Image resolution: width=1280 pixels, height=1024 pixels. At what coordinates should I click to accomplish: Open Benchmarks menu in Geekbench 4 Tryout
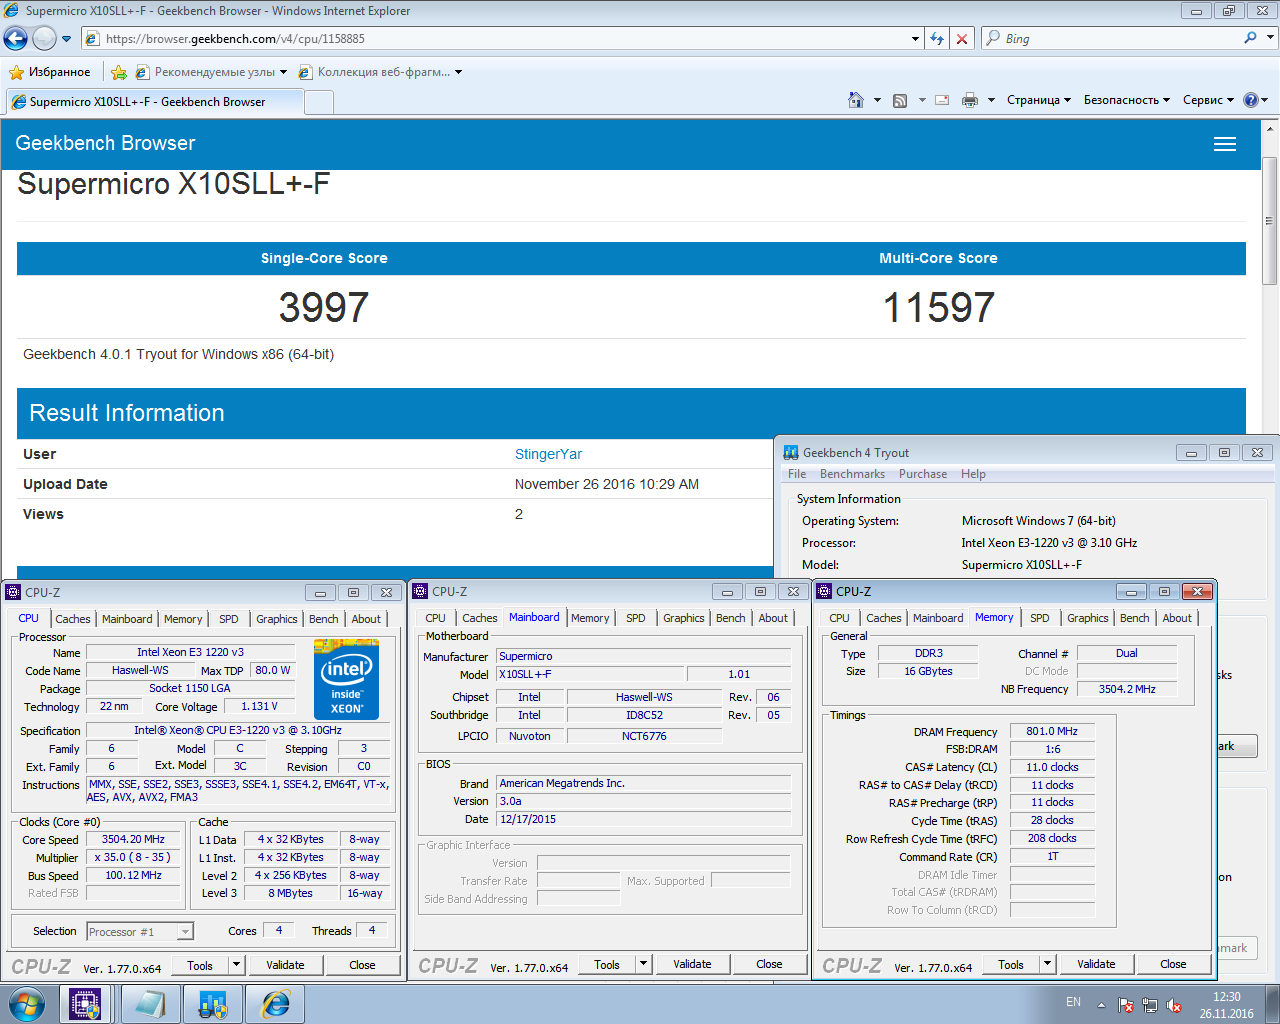852,474
